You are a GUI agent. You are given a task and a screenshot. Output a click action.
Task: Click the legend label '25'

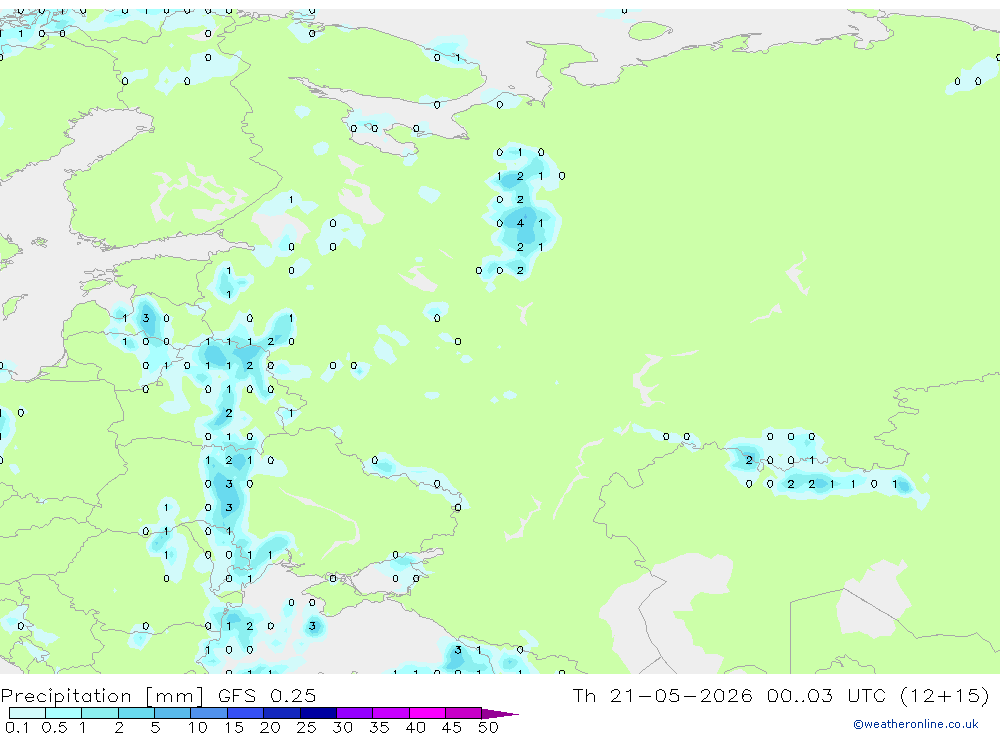306,727
